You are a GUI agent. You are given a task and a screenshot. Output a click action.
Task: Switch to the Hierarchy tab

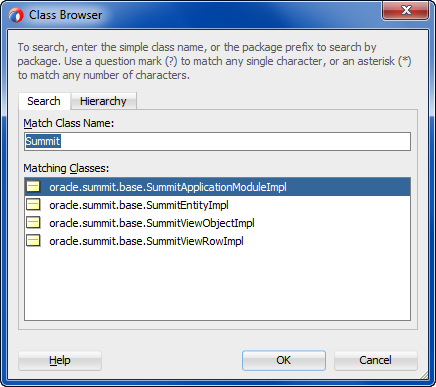pyautogui.click(x=103, y=101)
